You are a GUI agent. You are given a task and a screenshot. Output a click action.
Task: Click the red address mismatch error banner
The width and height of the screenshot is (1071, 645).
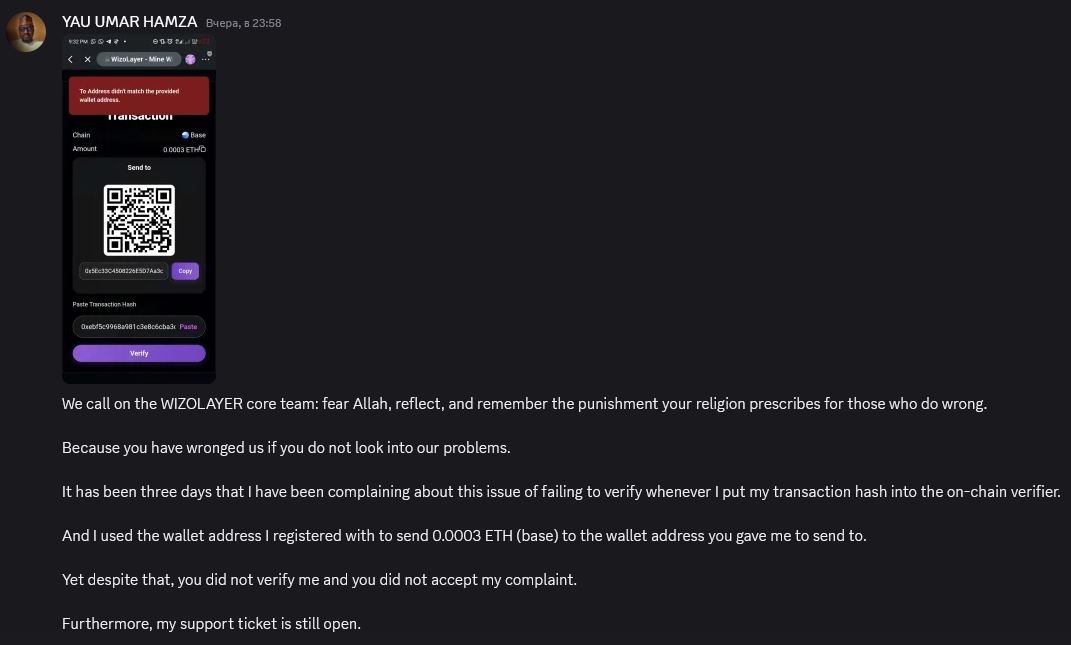point(139,96)
